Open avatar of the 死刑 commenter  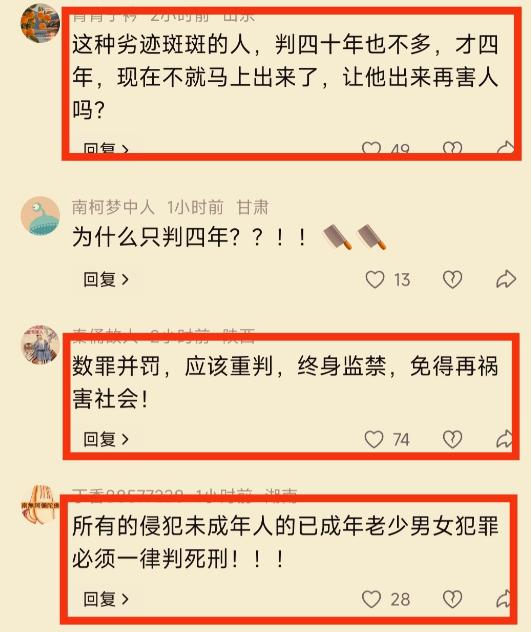pyautogui.click(x=40, y=505)
